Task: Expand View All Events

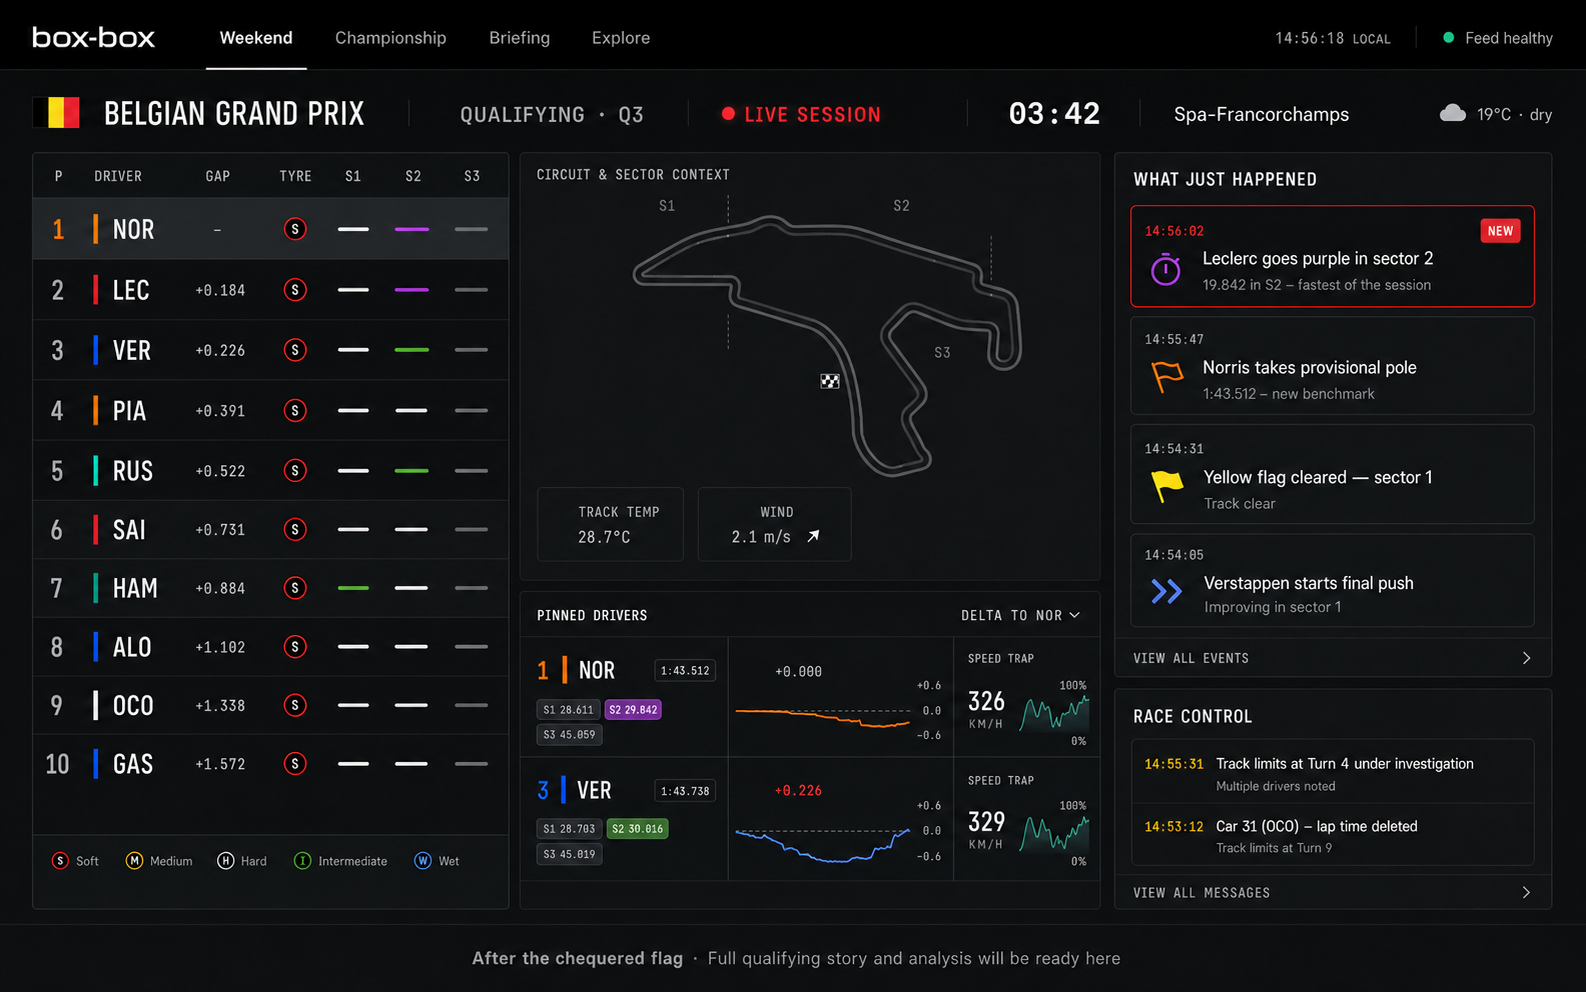Action: click(x=1332, y=658)
